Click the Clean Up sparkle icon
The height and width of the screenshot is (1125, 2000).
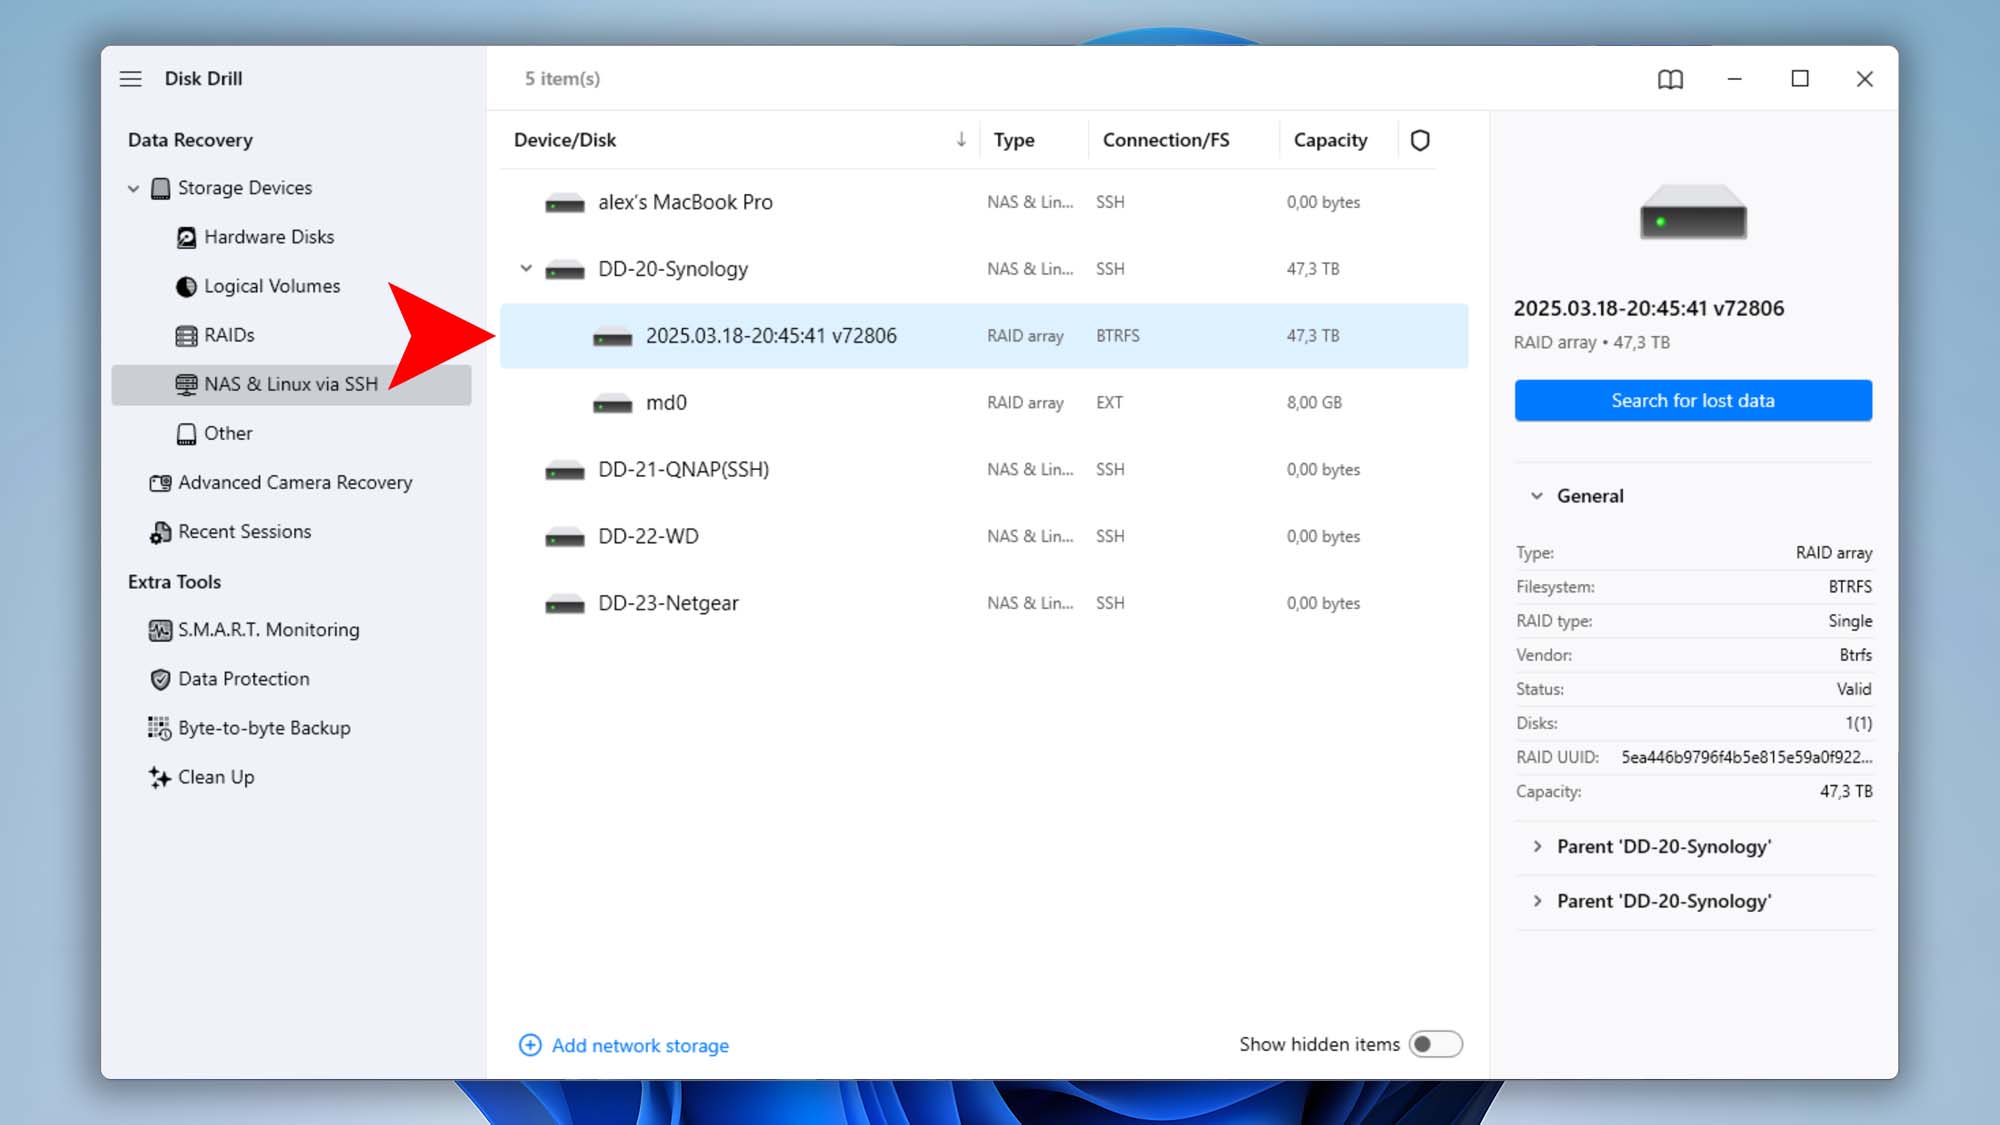pyautogui.click(x=160, y=777)
